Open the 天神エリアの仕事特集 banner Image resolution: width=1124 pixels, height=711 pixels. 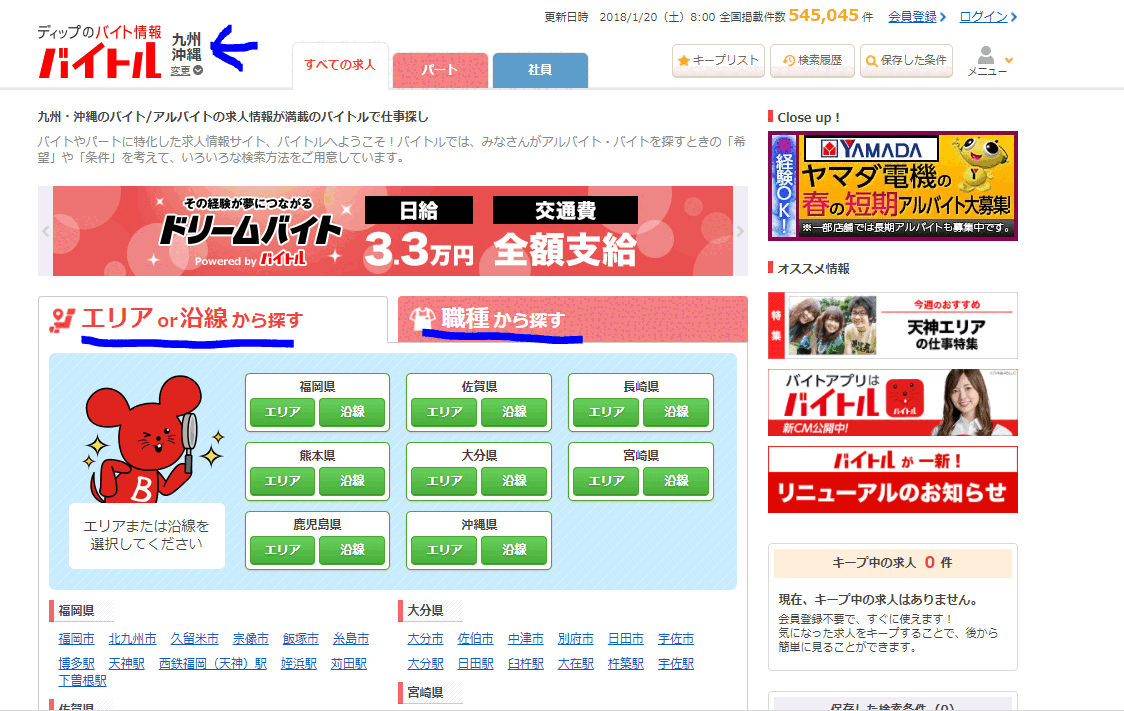click(892, 325)
